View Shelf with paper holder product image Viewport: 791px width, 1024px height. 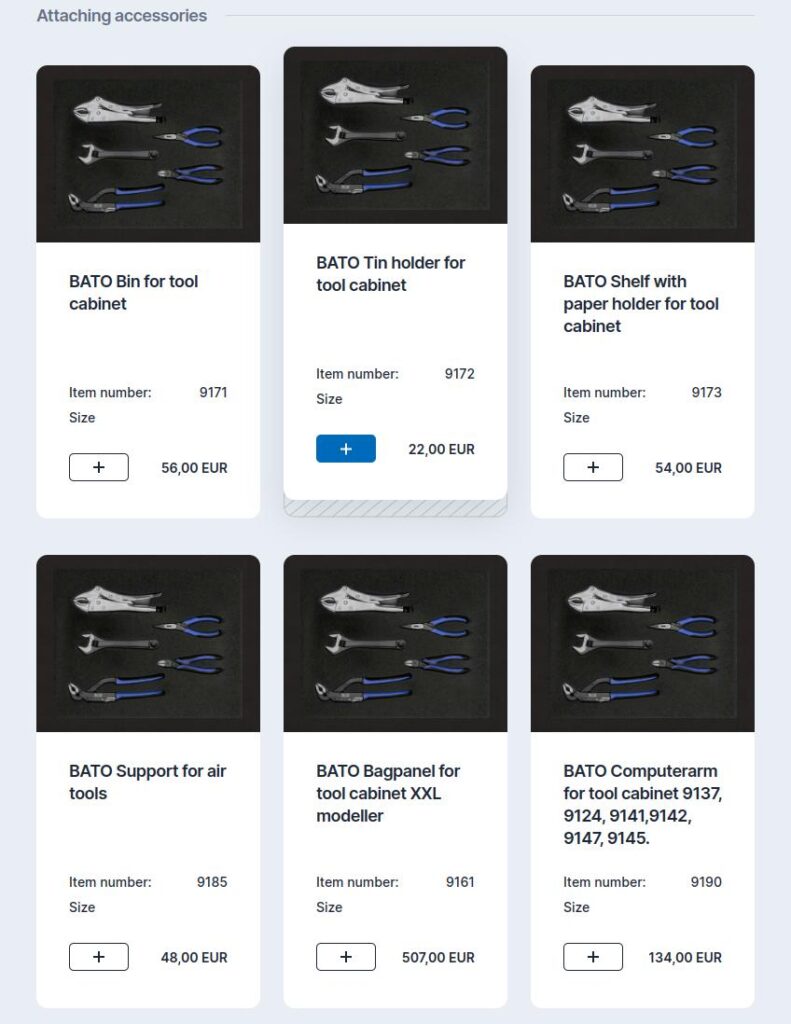(x=643, y=153)
